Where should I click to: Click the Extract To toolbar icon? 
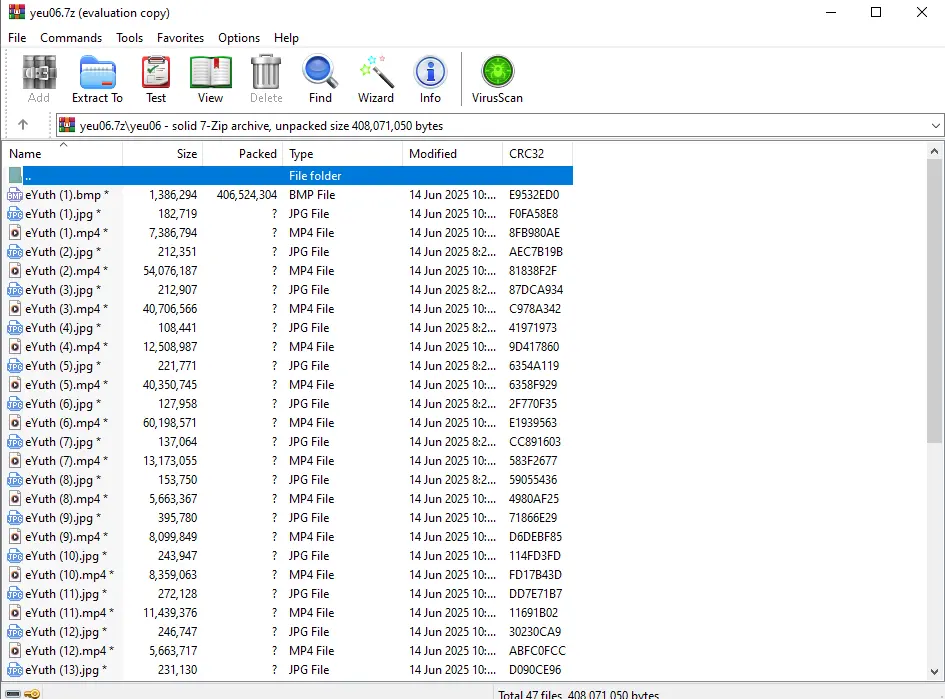click(x=97, y=80)
